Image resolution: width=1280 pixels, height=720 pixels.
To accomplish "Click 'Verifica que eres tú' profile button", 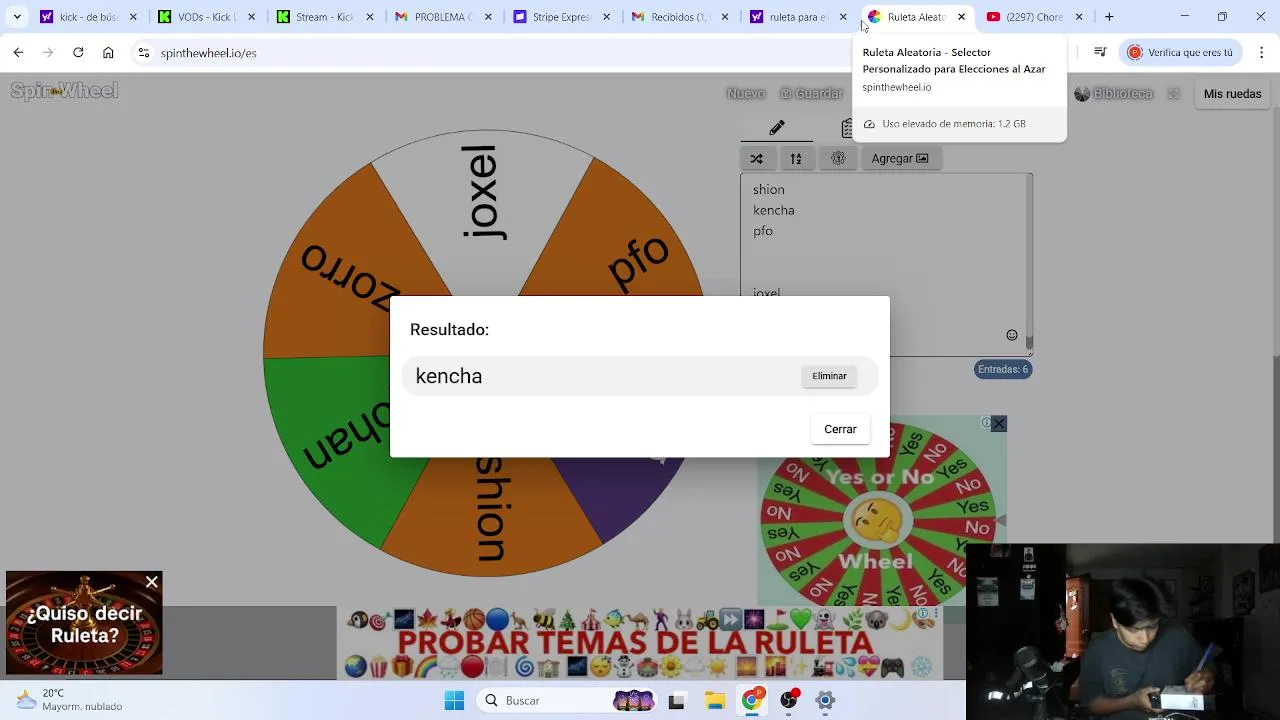I will point(1182,52).
